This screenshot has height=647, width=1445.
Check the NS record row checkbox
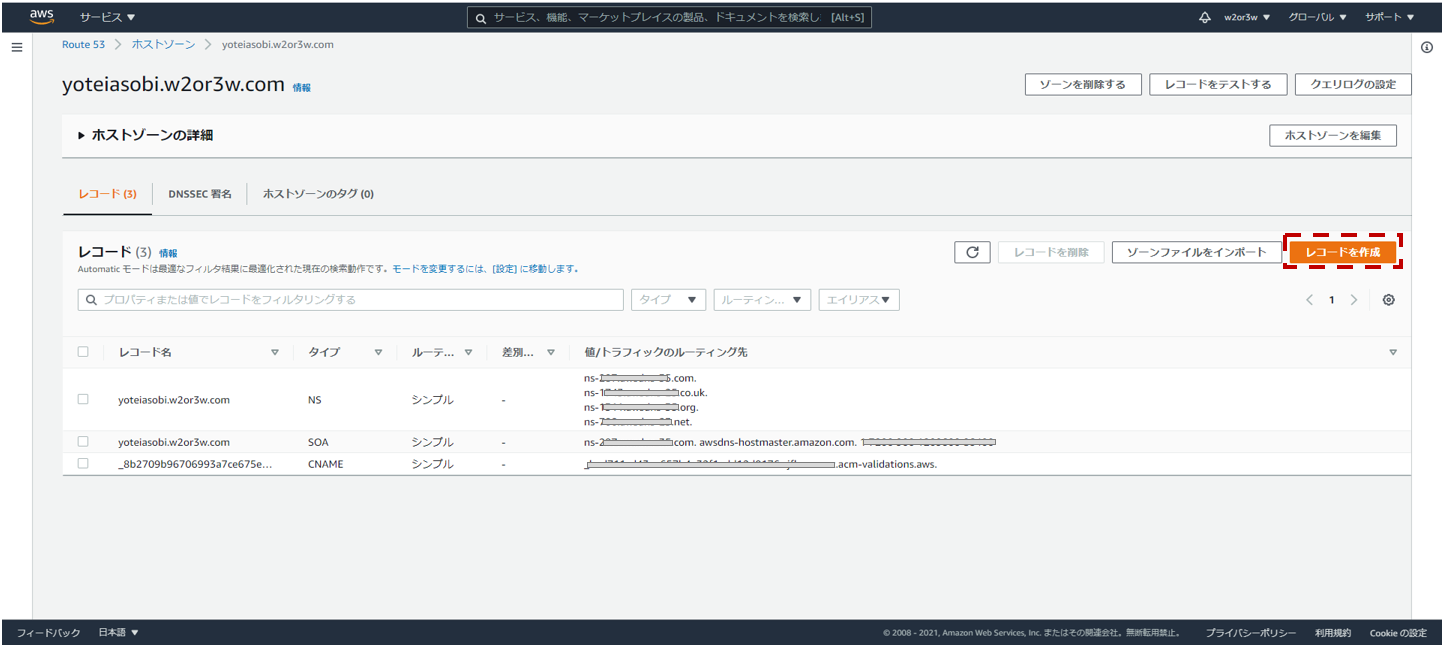click(83, 399)
